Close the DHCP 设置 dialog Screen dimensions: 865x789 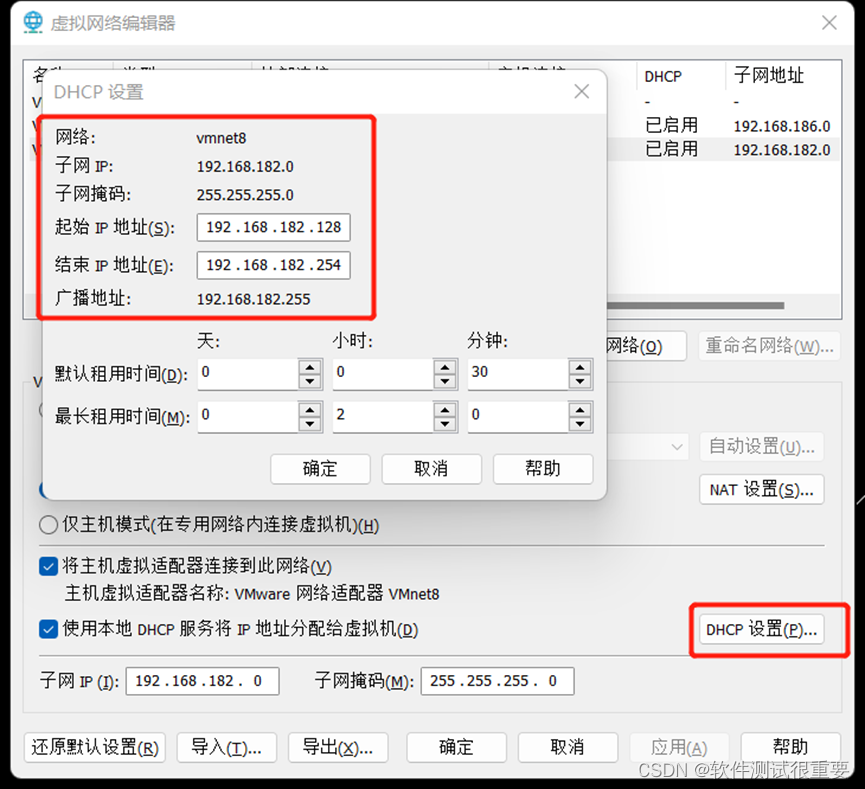pos(581,91)
